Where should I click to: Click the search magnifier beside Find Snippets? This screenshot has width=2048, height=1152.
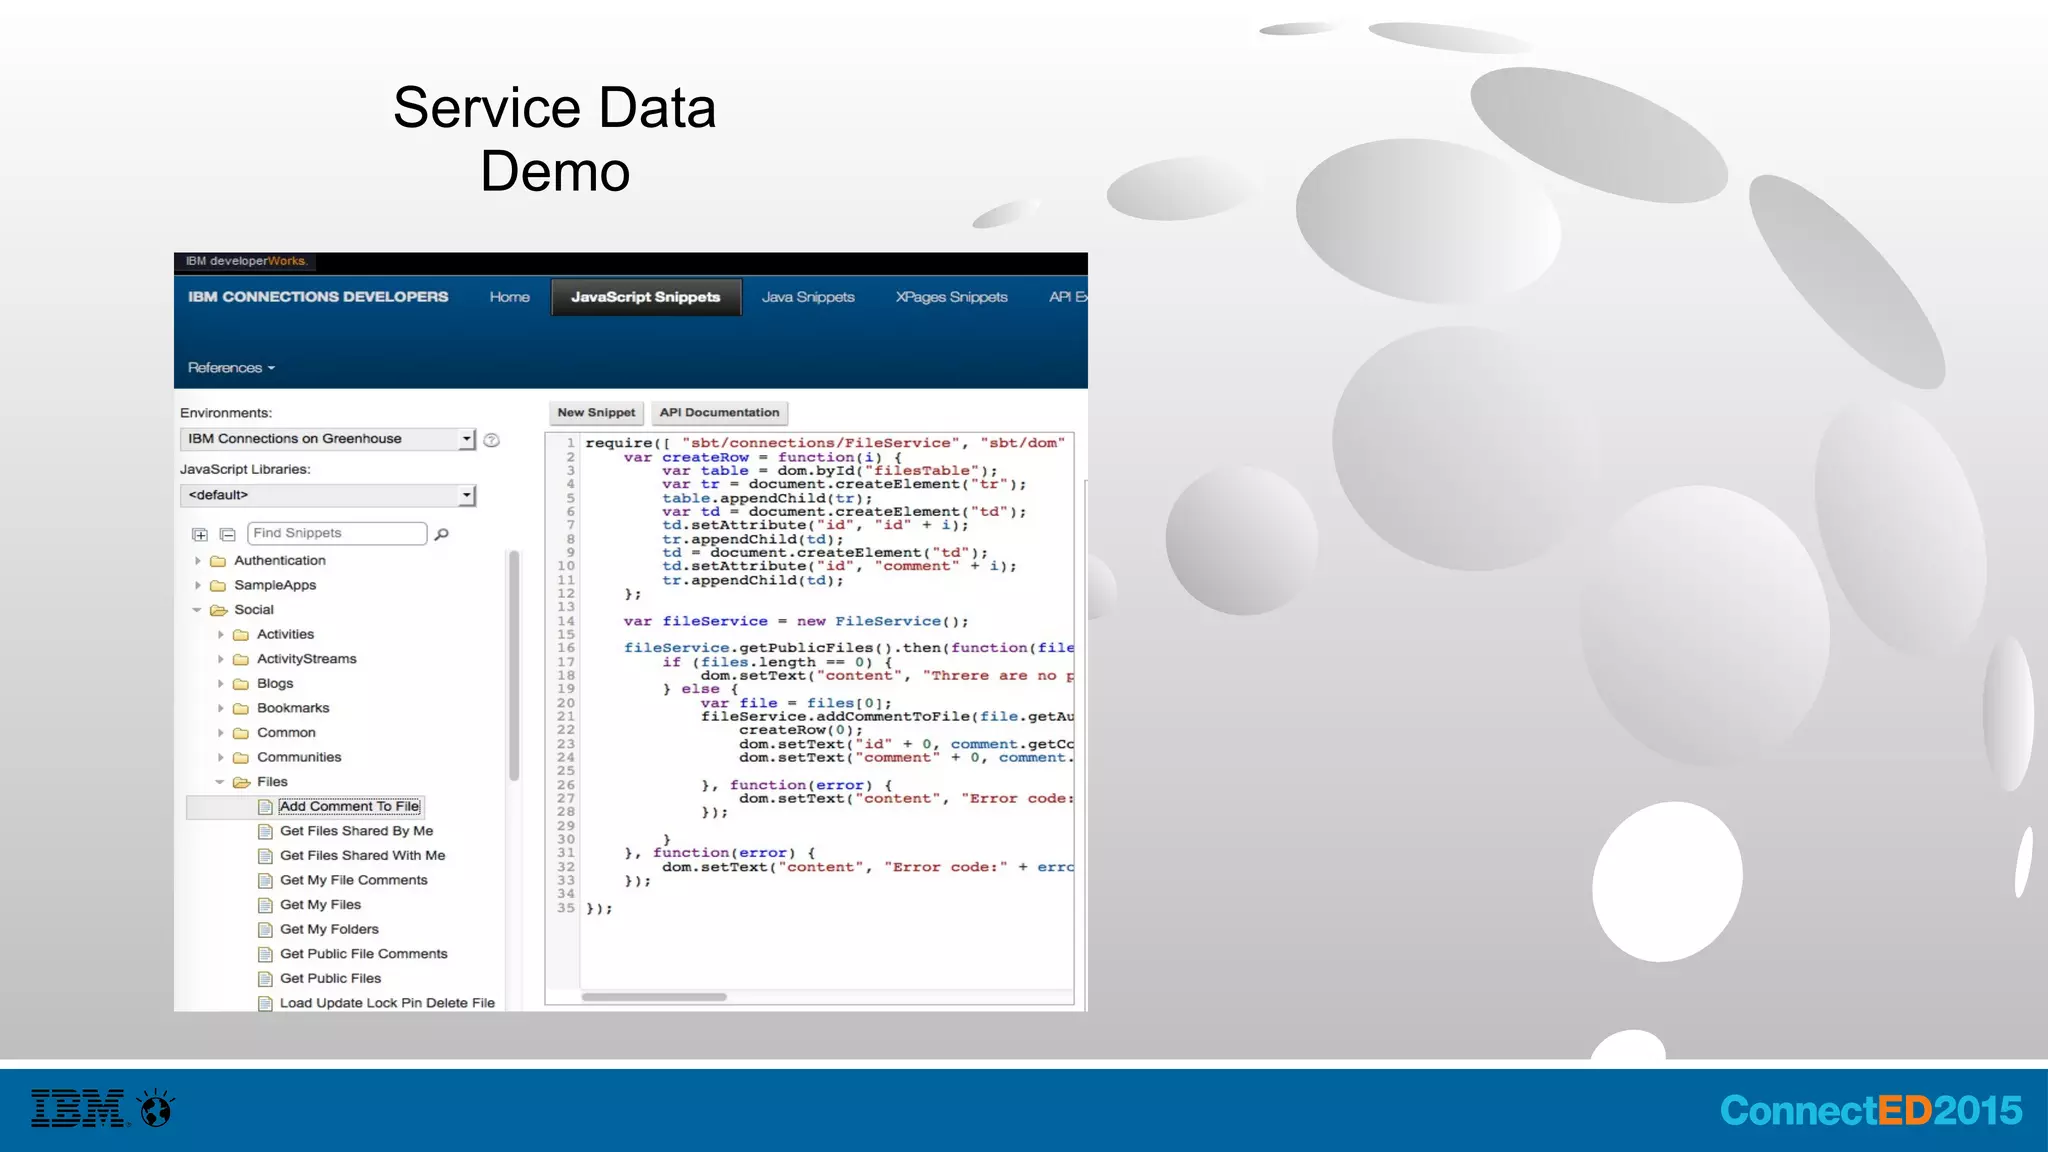click(x=442, y=534)
